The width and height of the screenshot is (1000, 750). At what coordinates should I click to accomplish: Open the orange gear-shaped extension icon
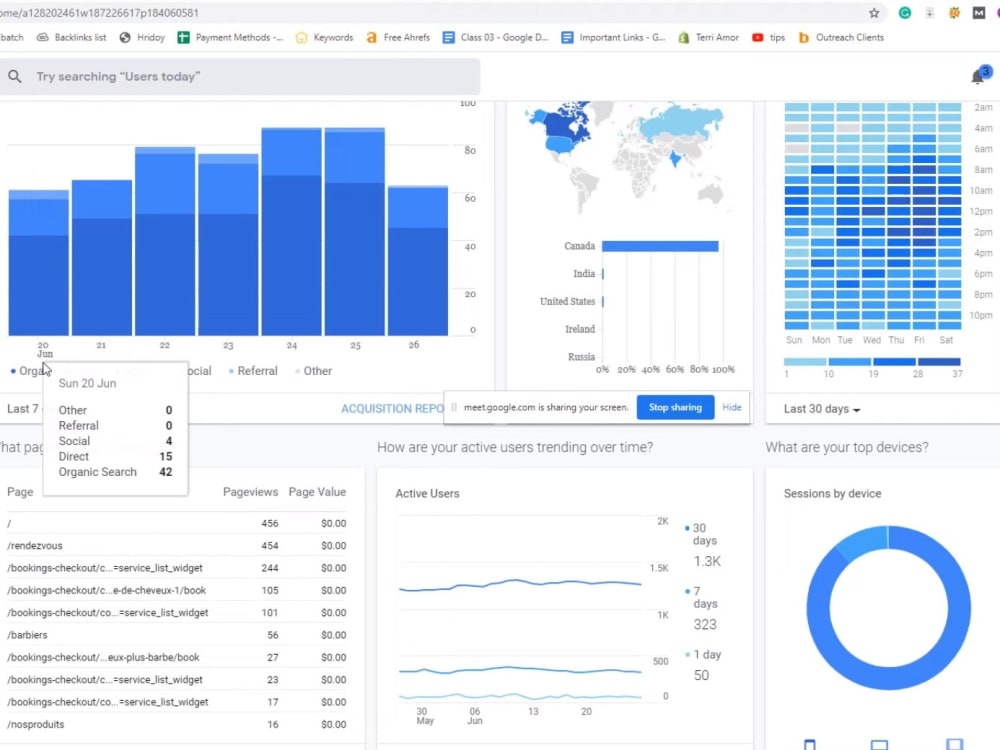(x=954, y=13)
